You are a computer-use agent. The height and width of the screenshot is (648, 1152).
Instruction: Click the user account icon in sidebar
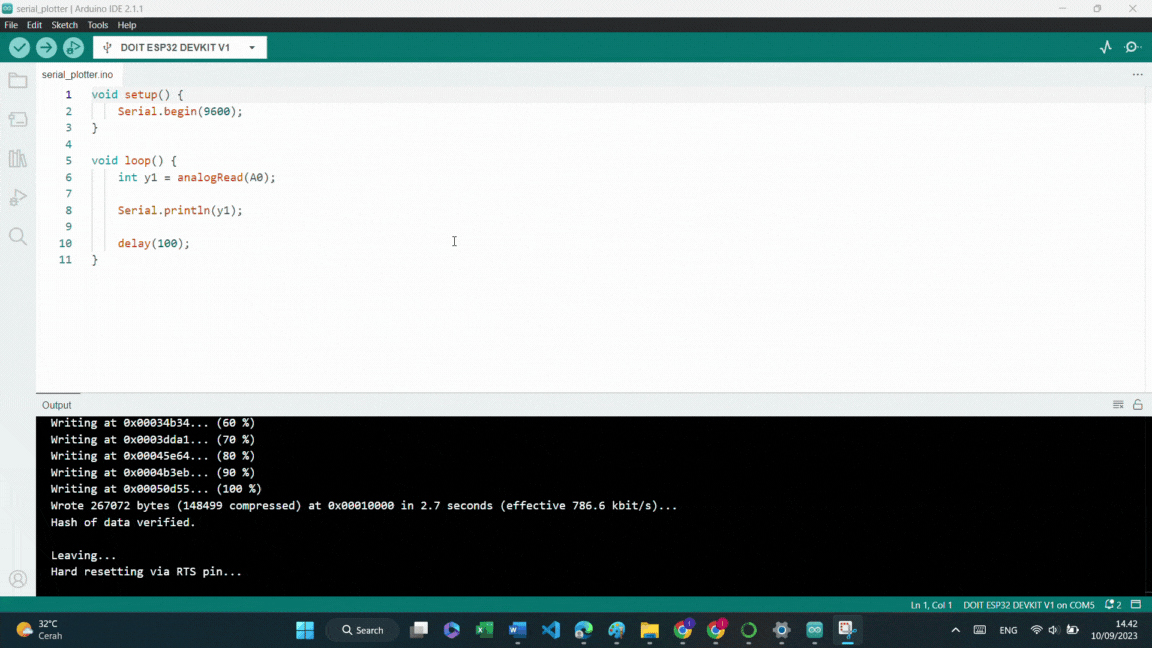coord(18,580)
